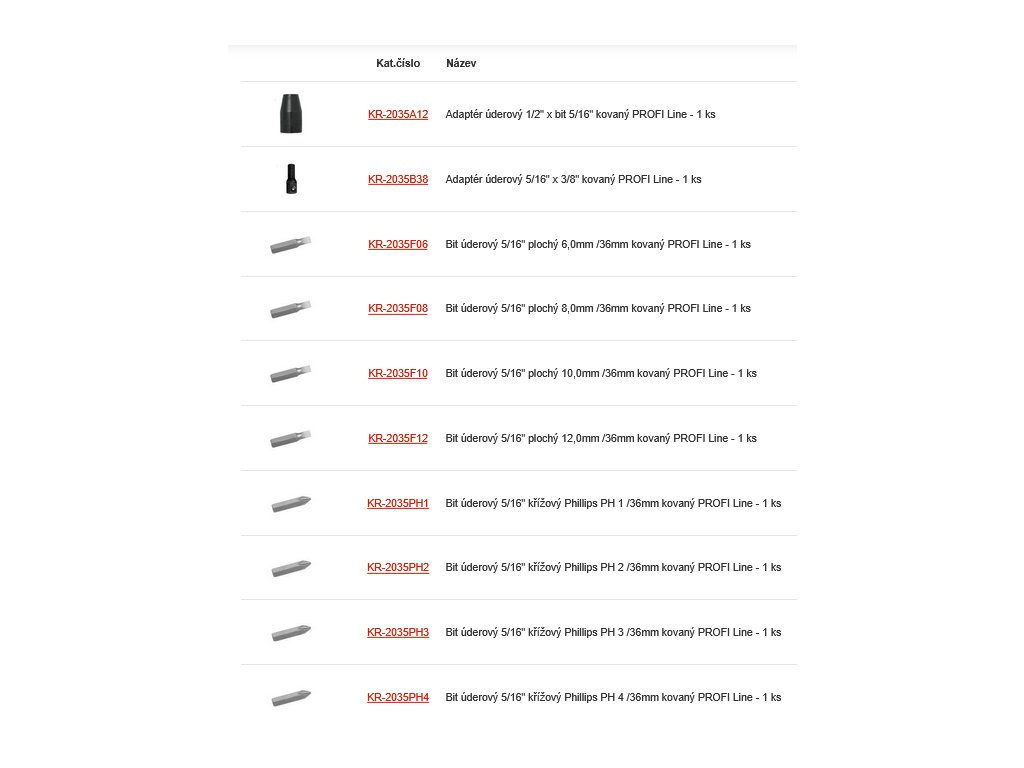Click the flat 6,0mm bit thumbnail
1024x768 pixels.
pyautogui.click(x=291, y=244)
